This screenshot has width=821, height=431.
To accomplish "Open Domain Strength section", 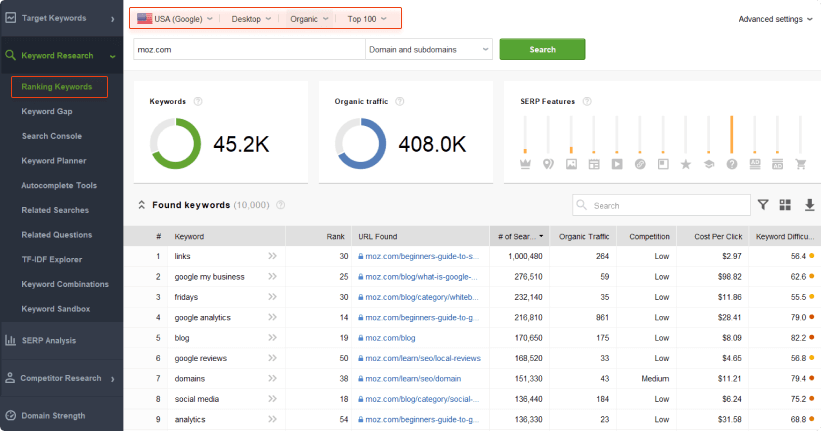I will [62, 416].
